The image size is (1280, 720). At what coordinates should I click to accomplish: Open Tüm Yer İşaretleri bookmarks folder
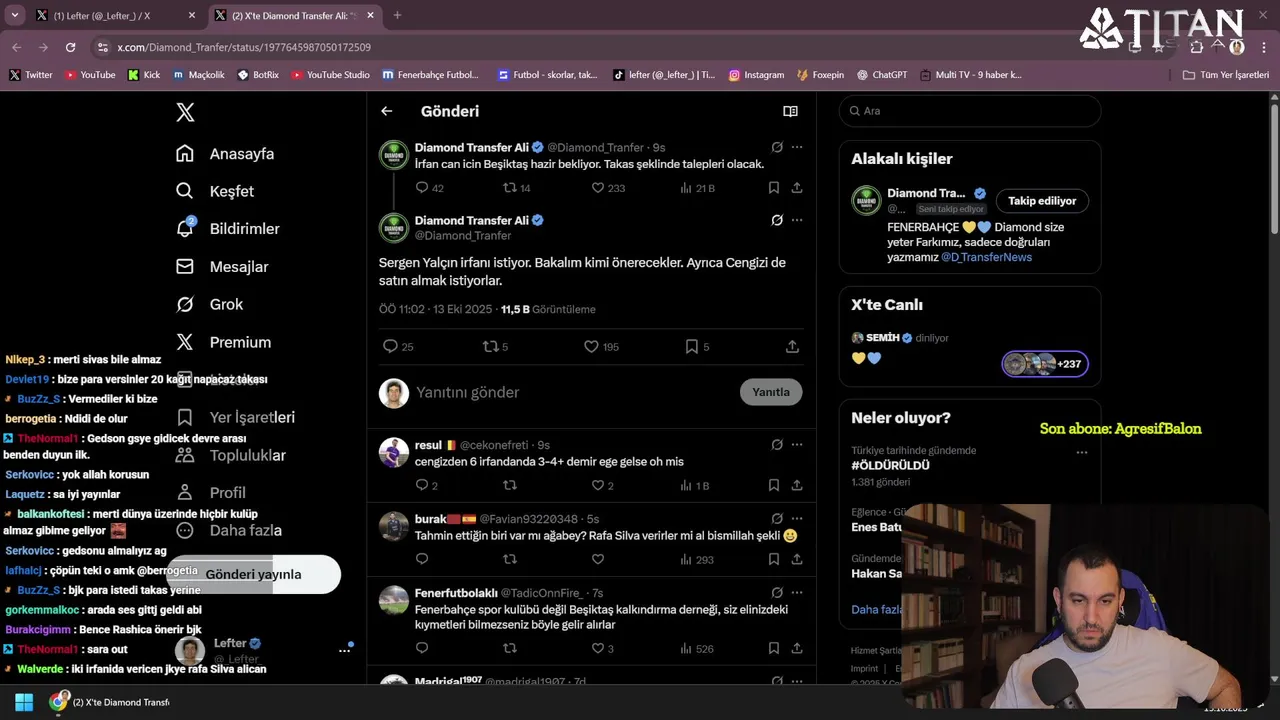coord(1225,75)
